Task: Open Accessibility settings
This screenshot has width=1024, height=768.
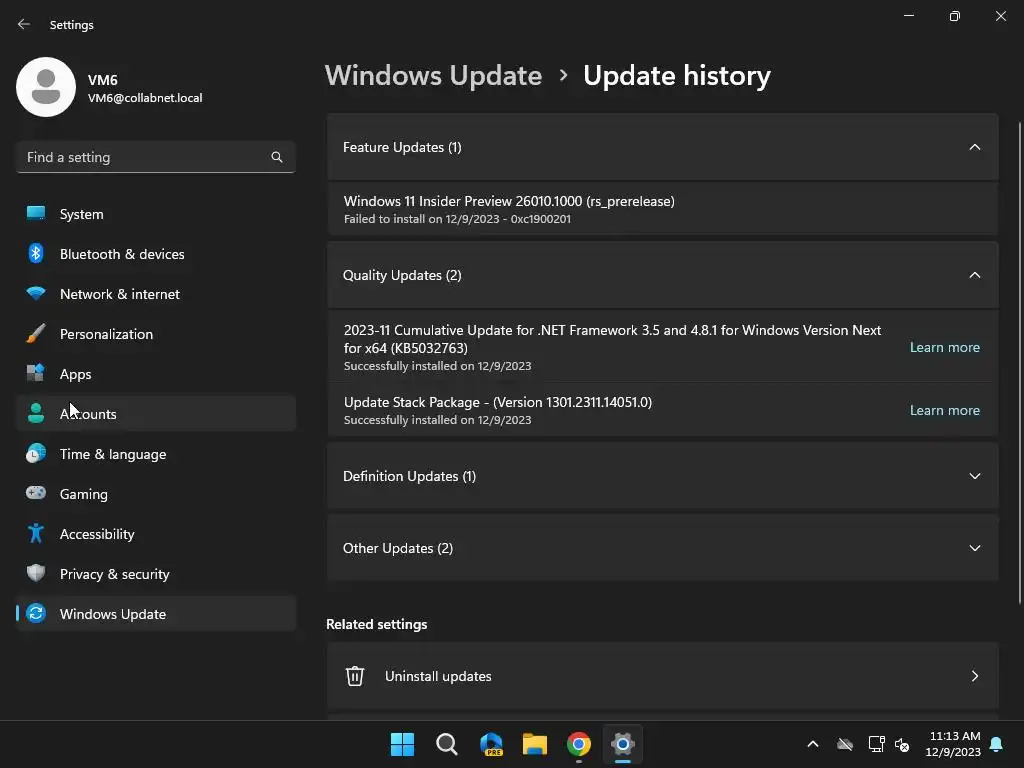Action: click(156, 534)
